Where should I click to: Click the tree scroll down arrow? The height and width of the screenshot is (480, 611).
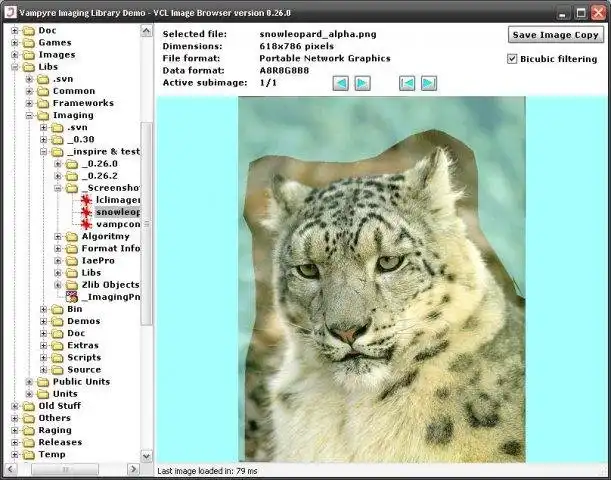[147, 456]
